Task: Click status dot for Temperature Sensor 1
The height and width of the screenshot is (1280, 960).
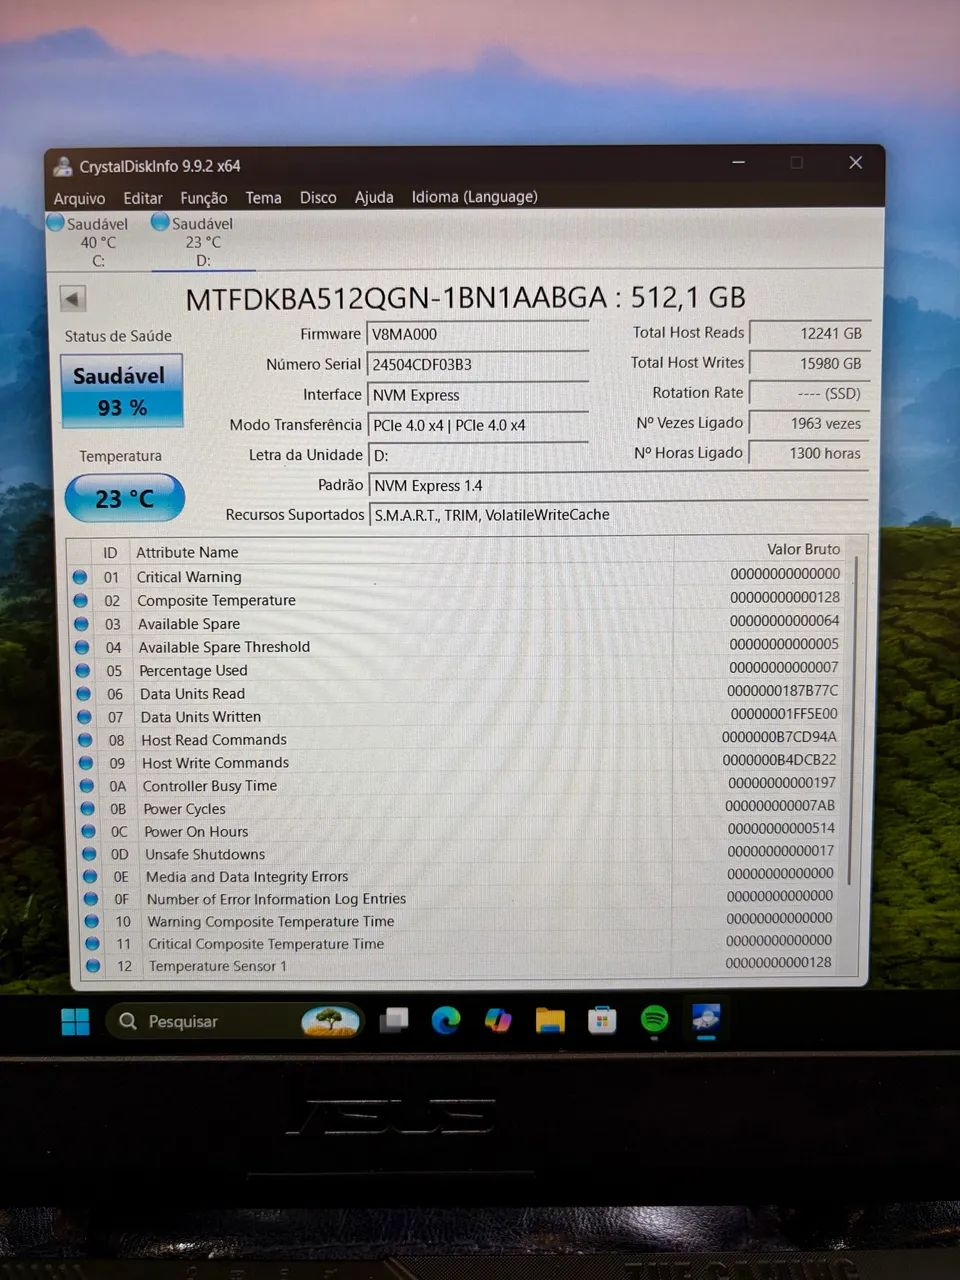Action: pos(93,966)
